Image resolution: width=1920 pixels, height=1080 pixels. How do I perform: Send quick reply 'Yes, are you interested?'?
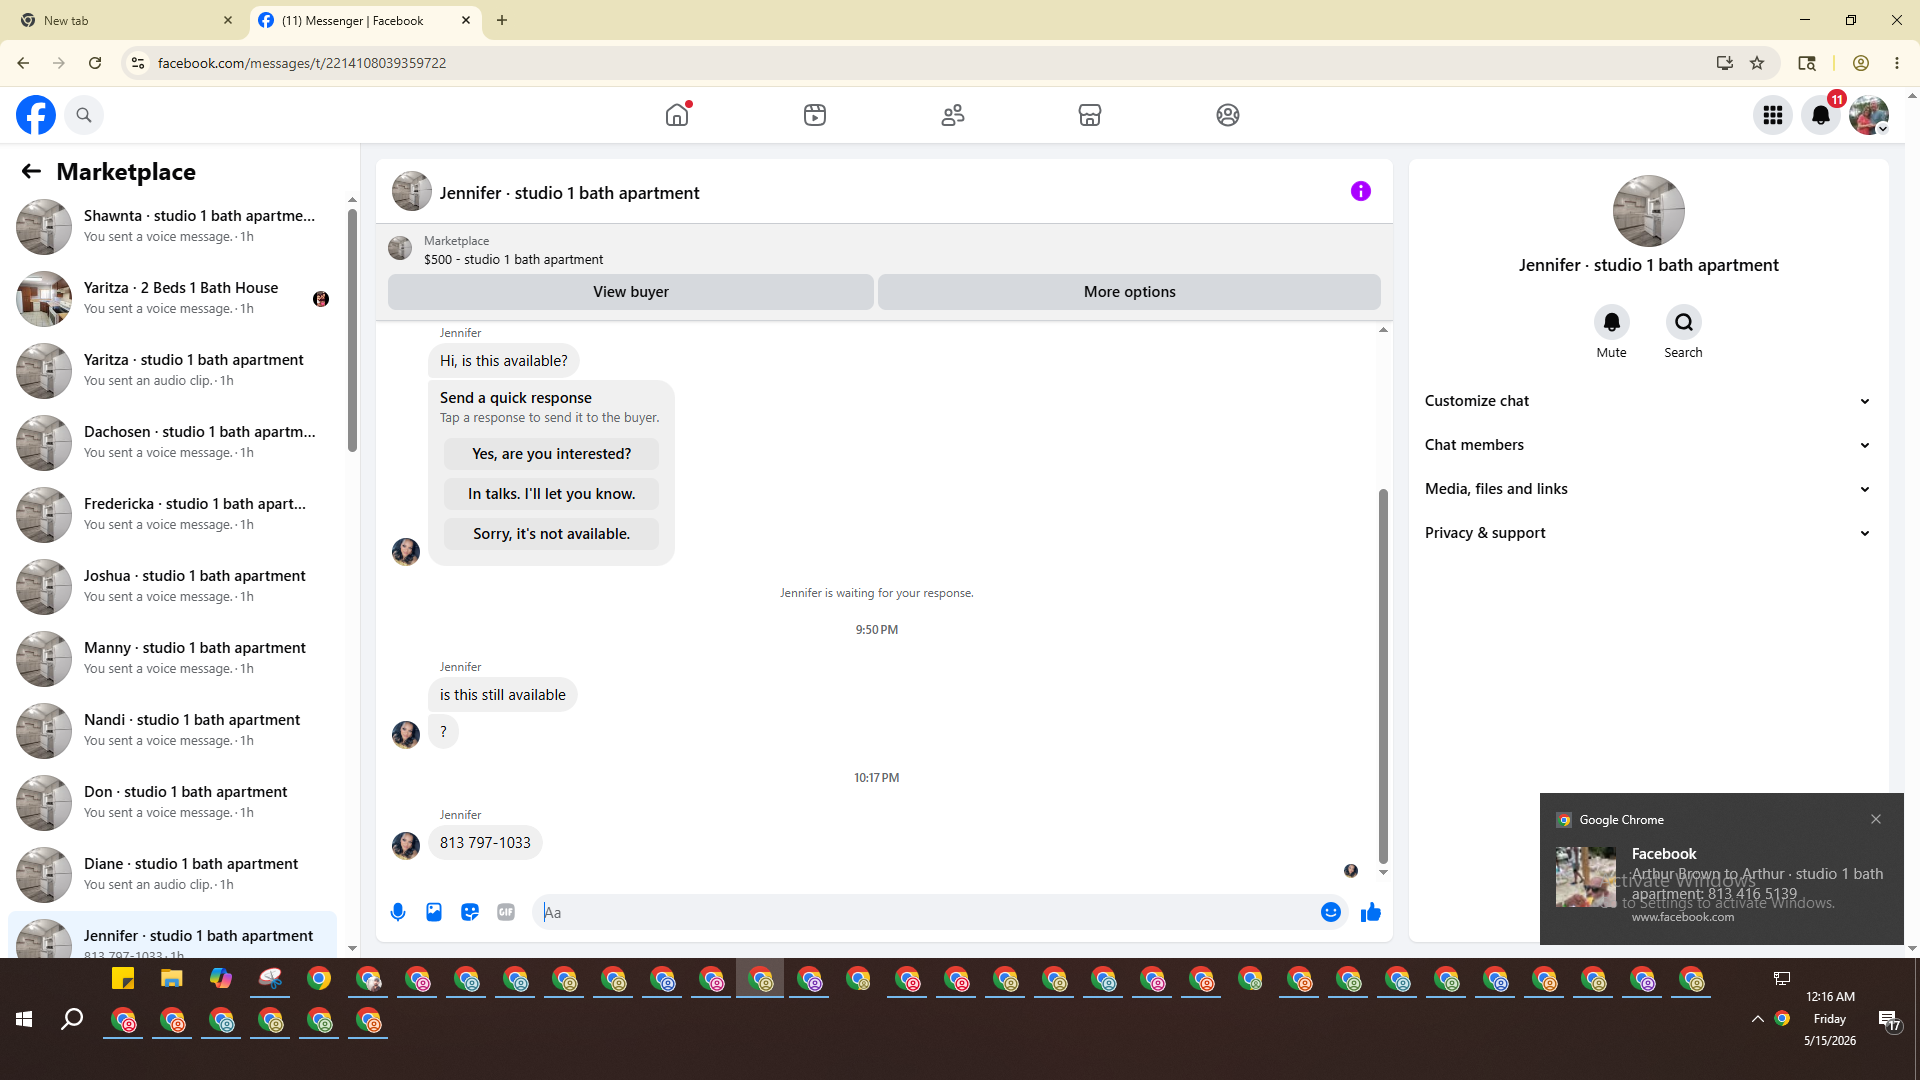pos(551,454)
